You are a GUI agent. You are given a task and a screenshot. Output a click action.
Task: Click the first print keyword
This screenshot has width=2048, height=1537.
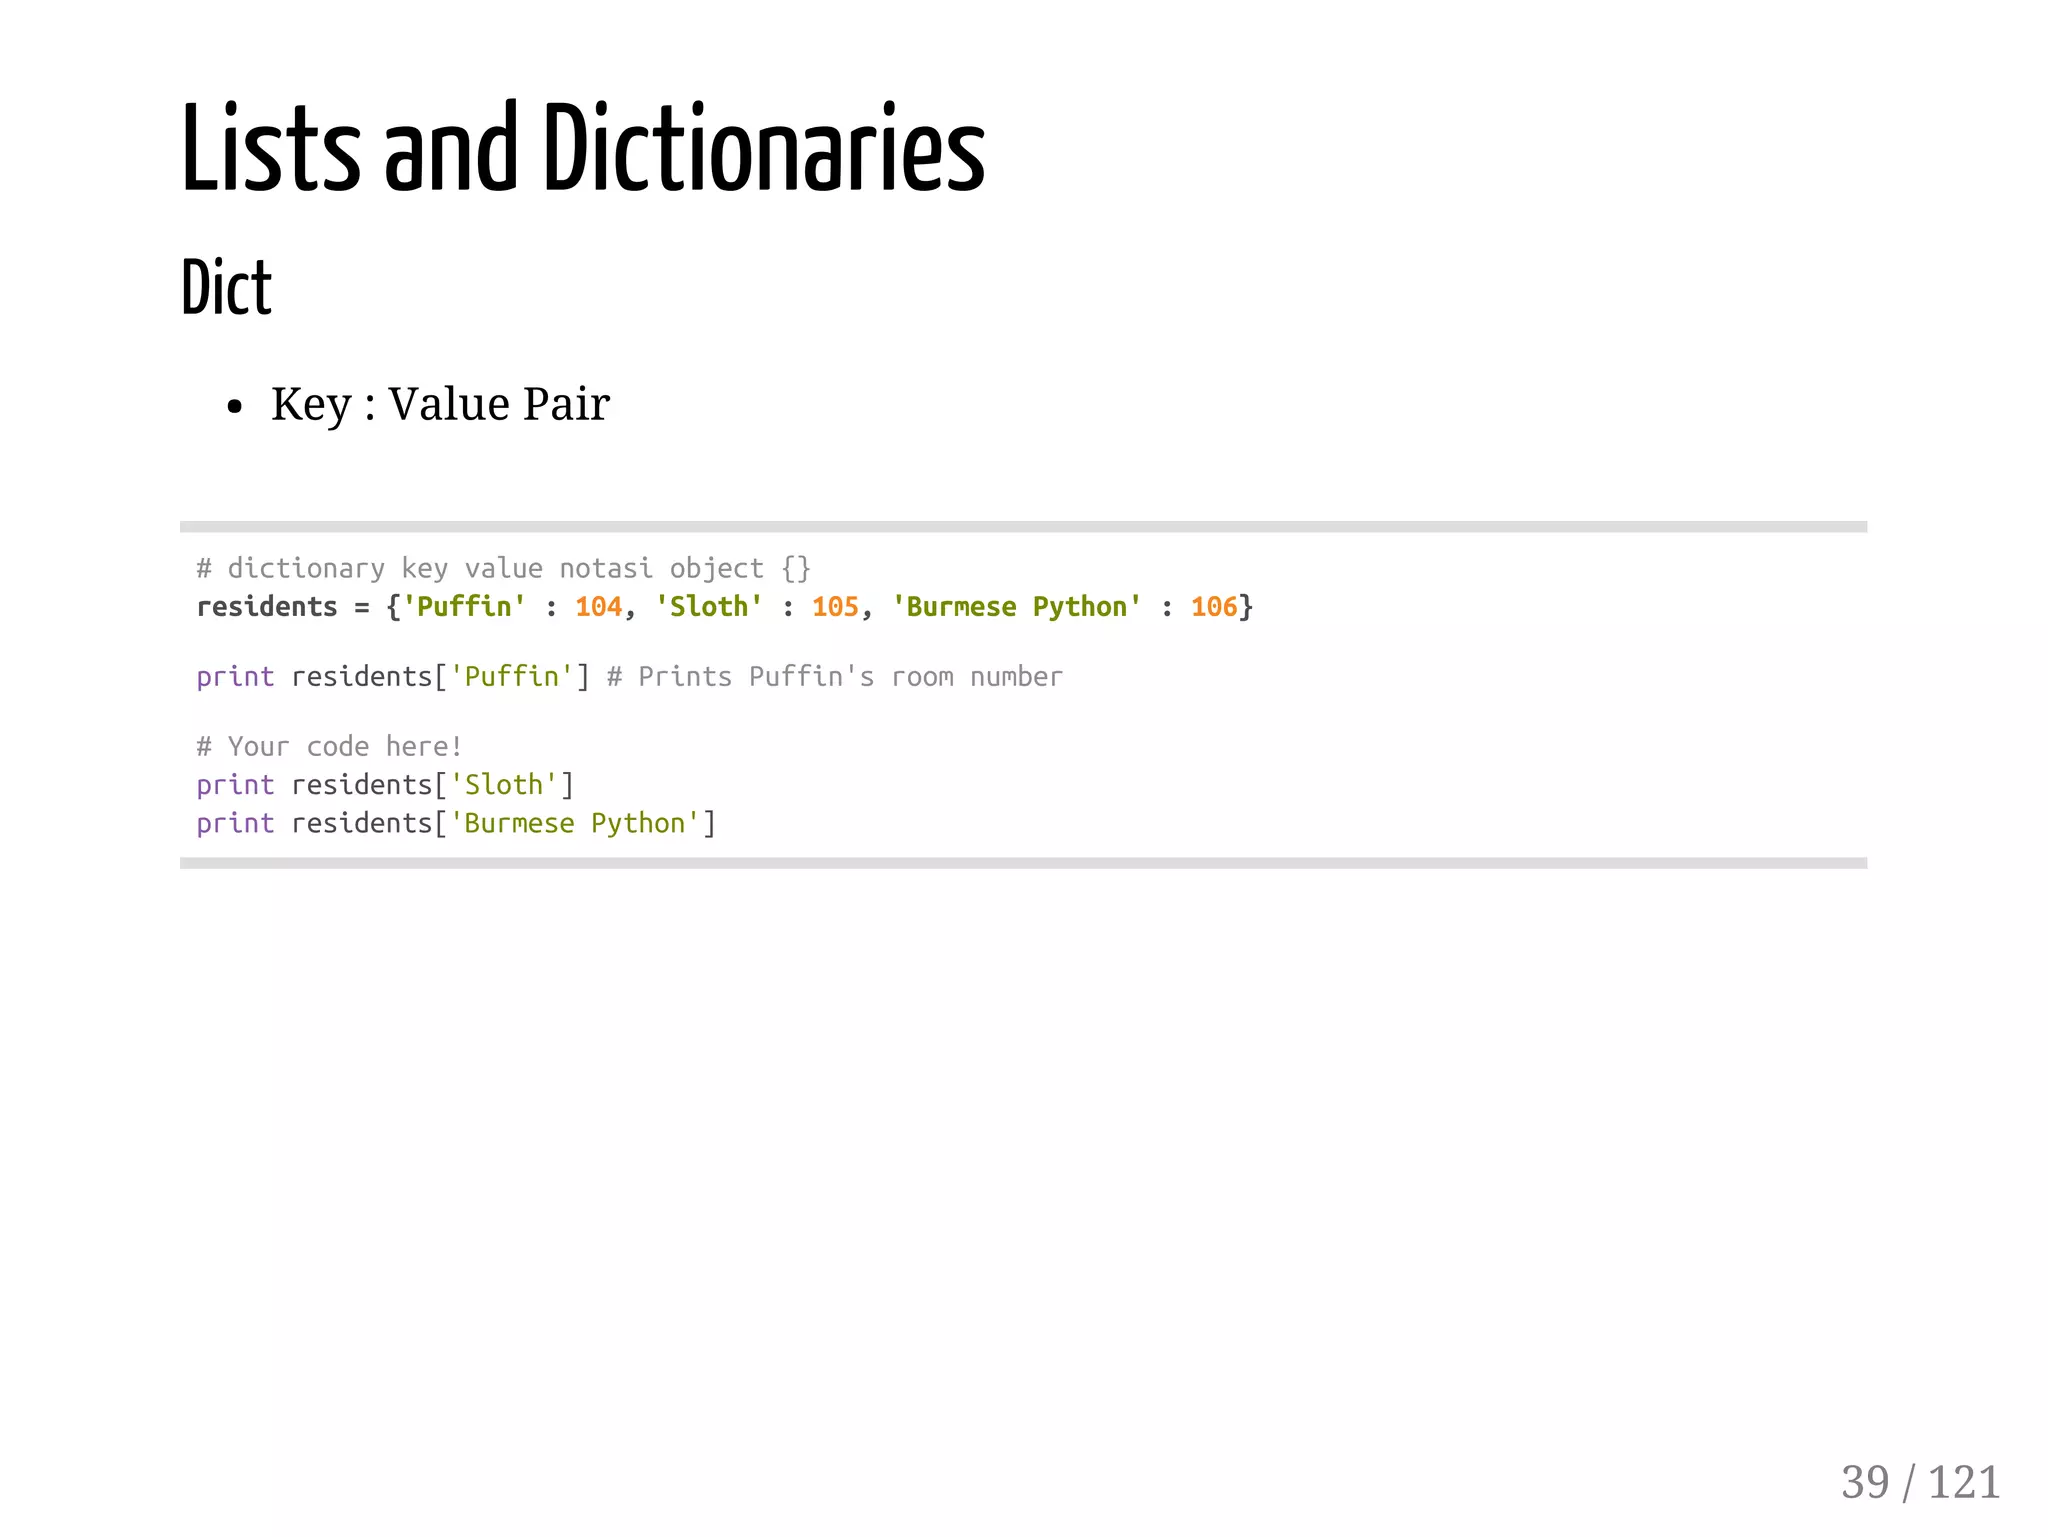tap(235, 677)
